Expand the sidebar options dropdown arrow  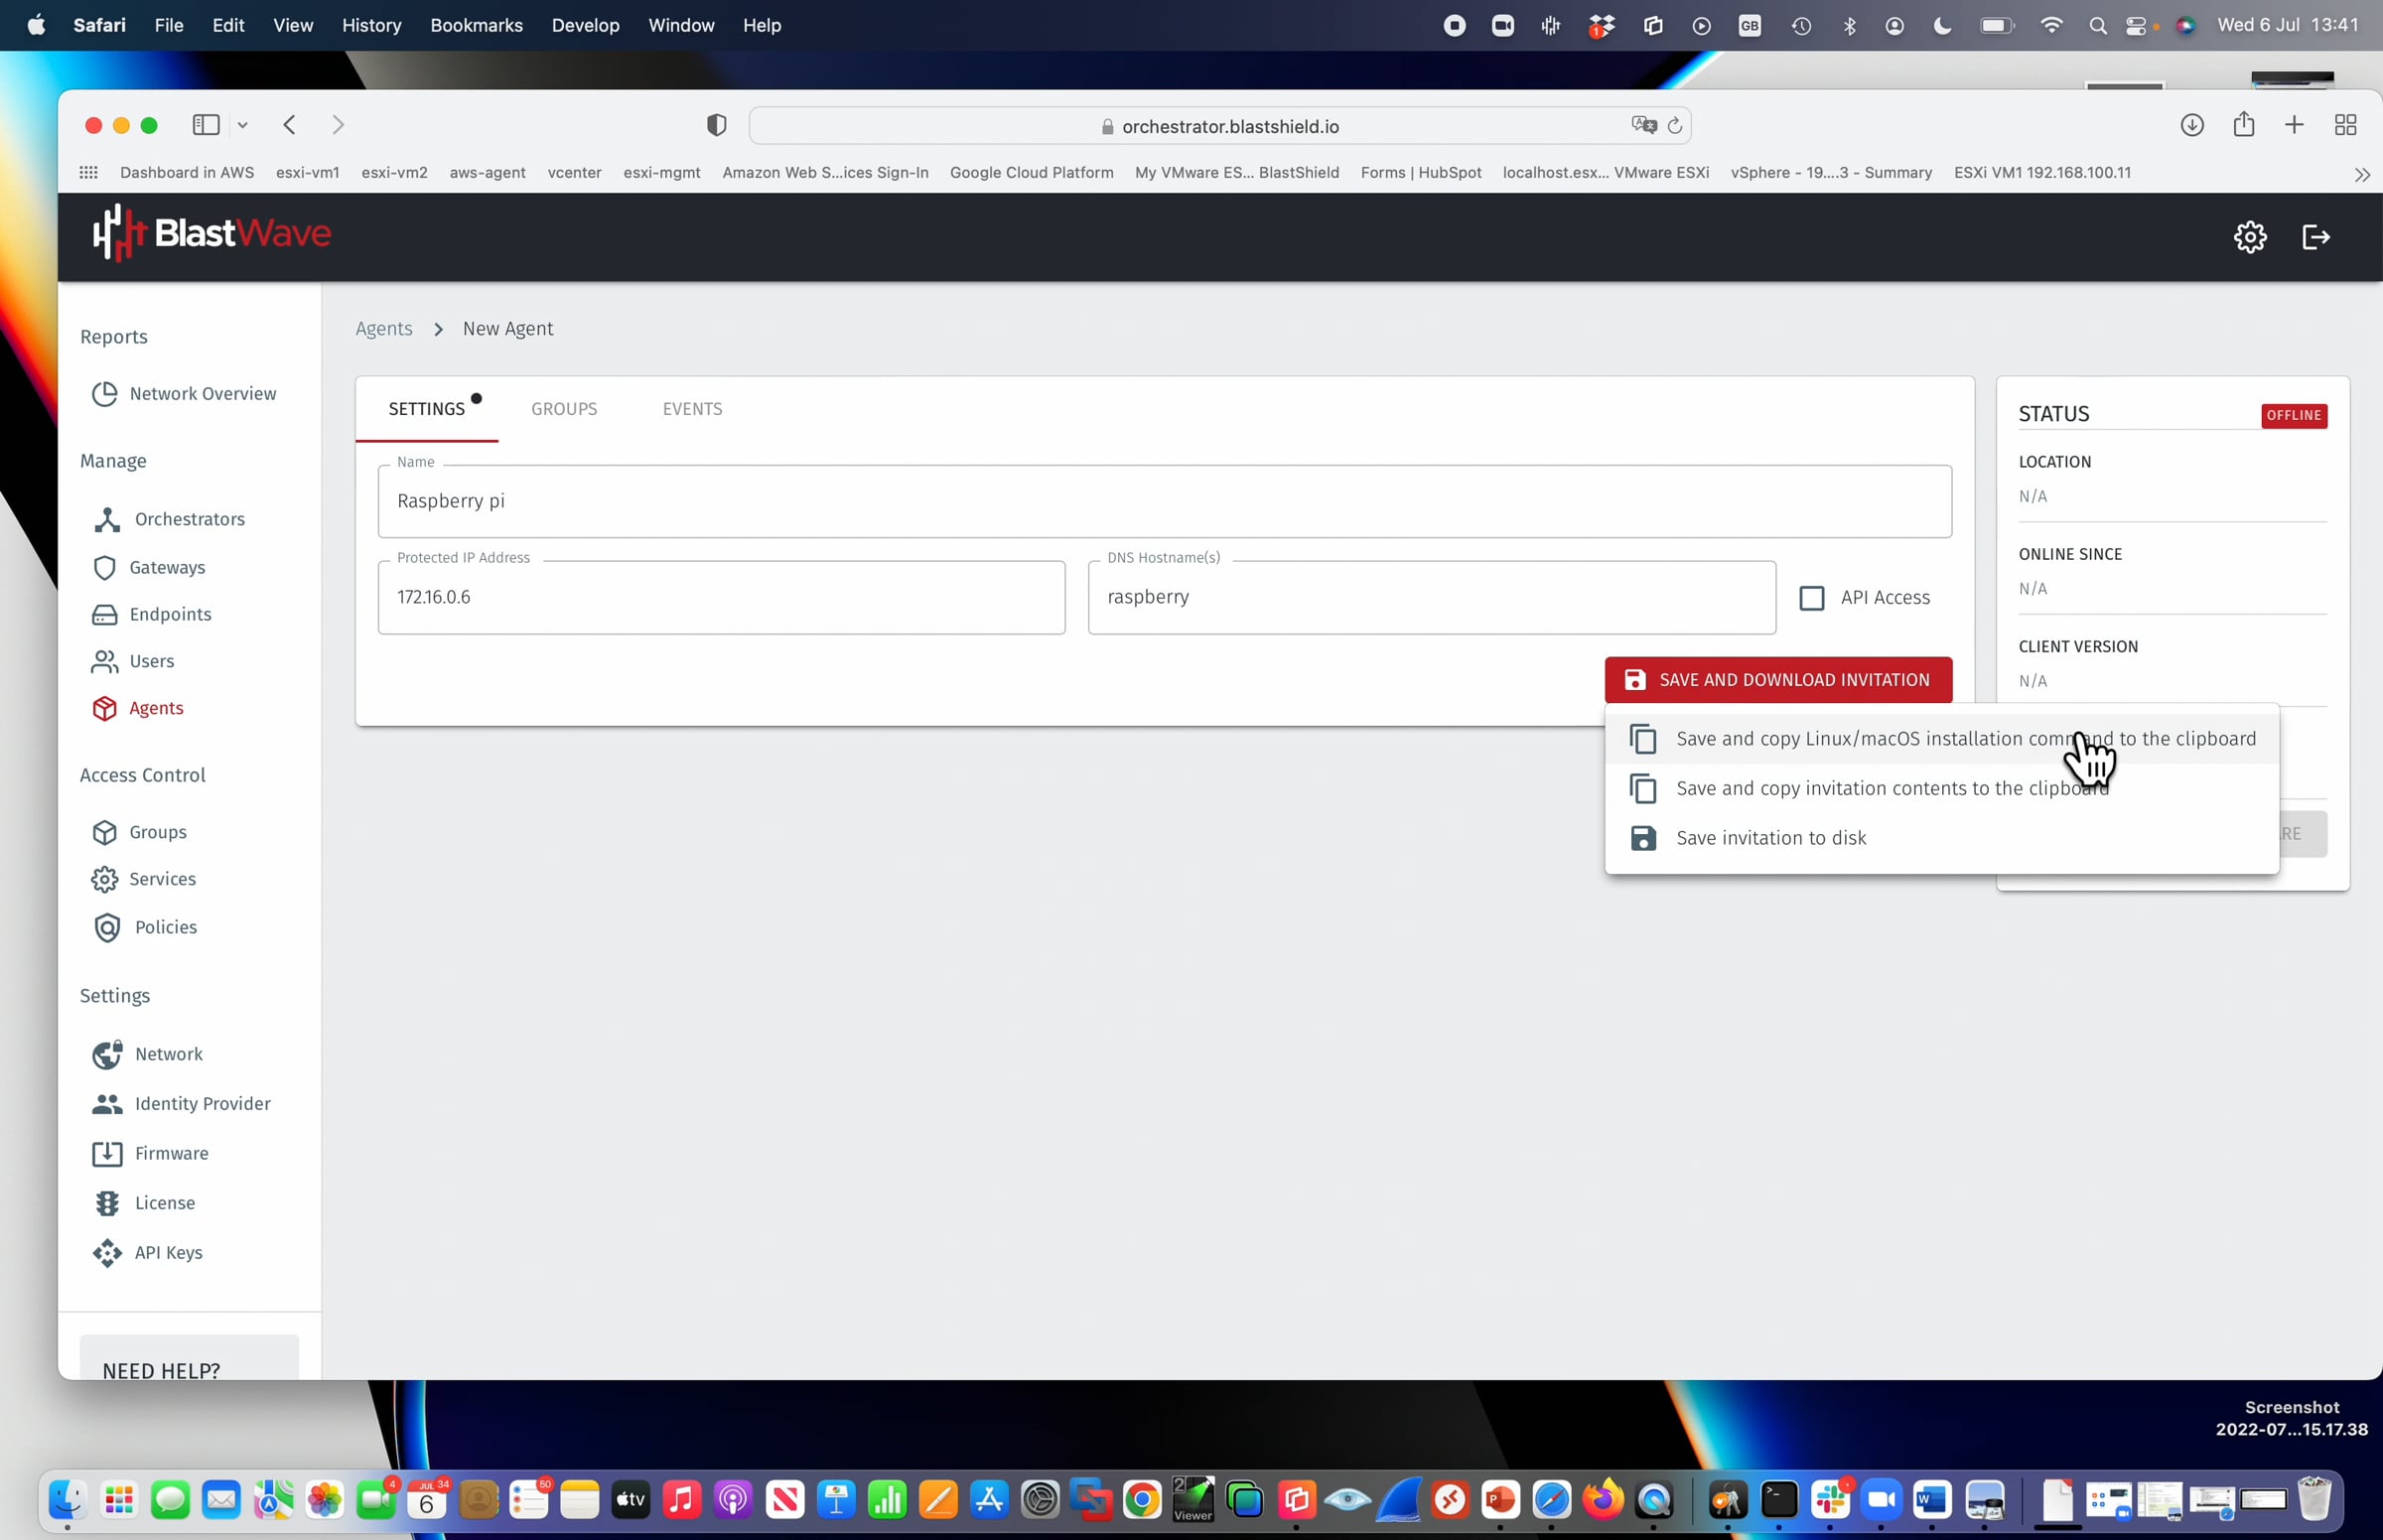coord(242,126)
